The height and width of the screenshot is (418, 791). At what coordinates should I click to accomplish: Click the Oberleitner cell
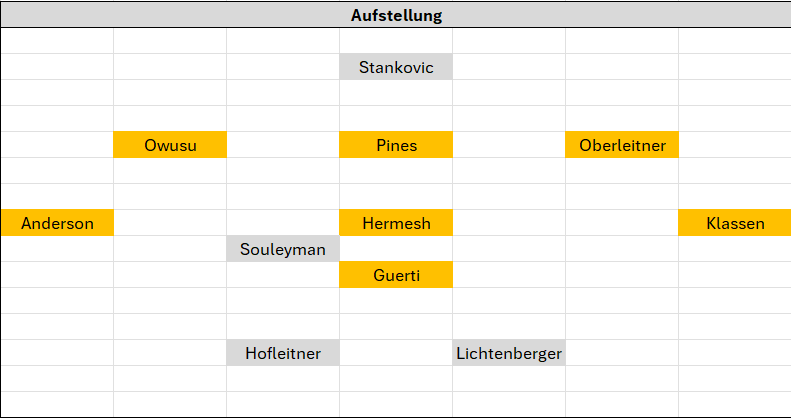tap(622, 145)
